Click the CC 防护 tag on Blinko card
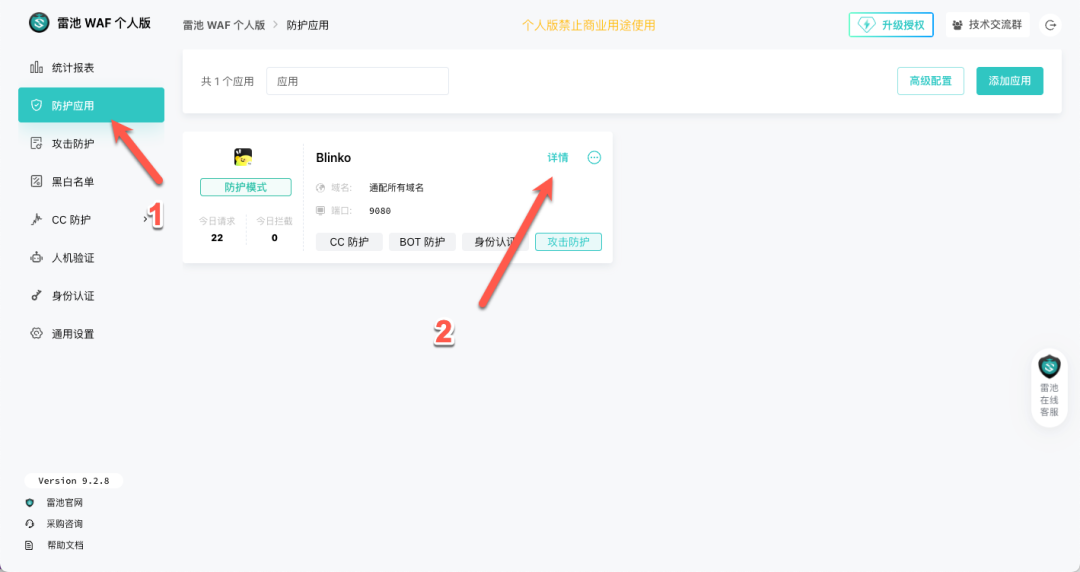1080x572 pixels. 349,242
